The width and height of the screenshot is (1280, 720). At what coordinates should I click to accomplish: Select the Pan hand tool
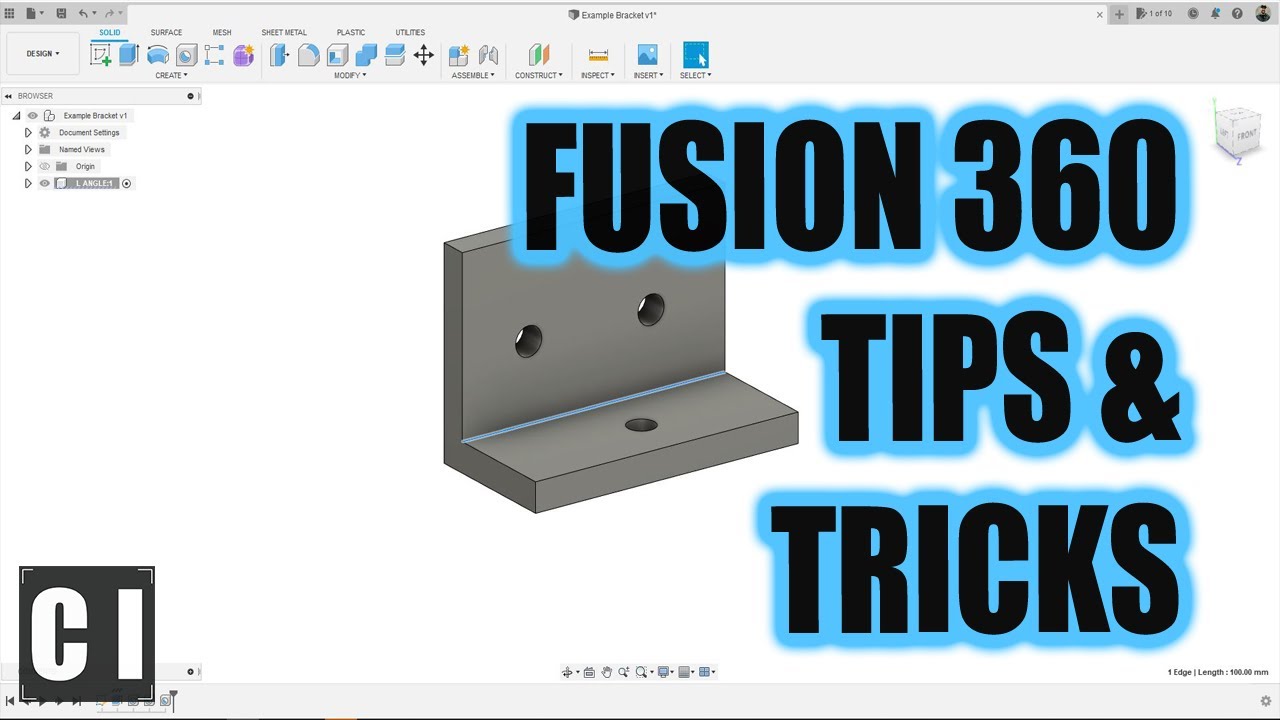point(606,672)
